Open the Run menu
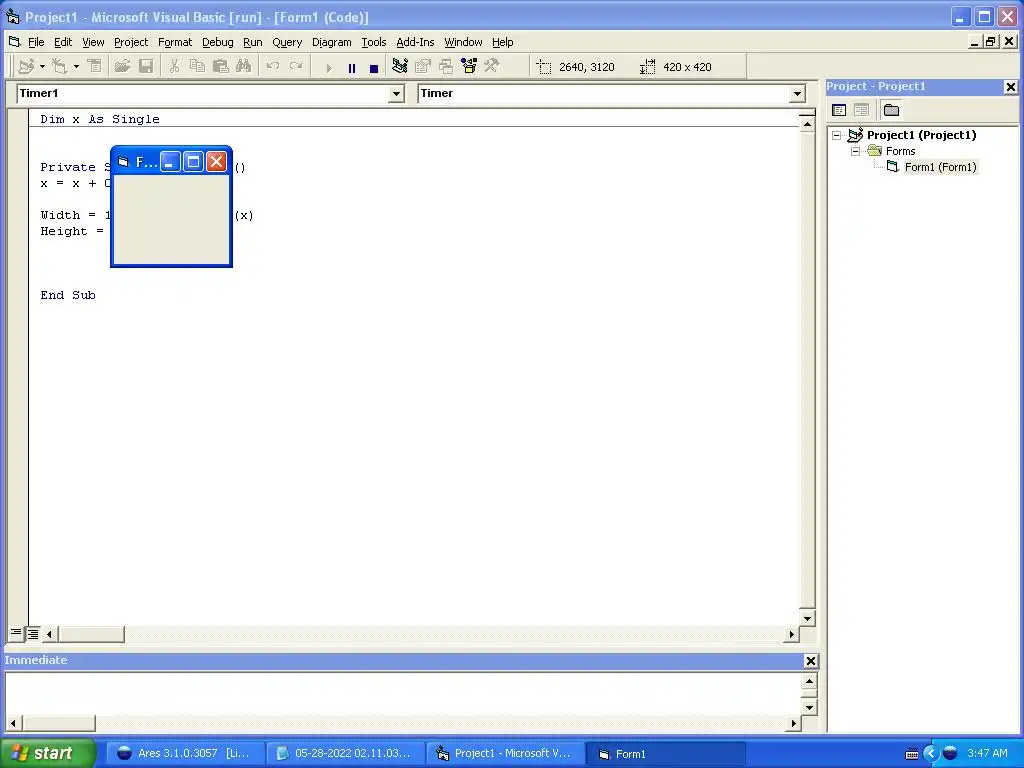This screenshot has height=768, width=1024. point(253,42)
